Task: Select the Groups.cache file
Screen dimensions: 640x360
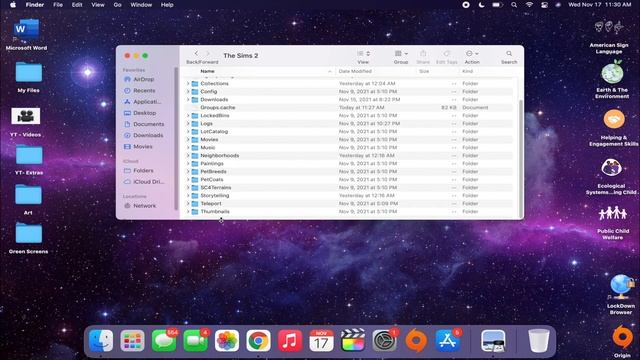Action: (349, 107)
